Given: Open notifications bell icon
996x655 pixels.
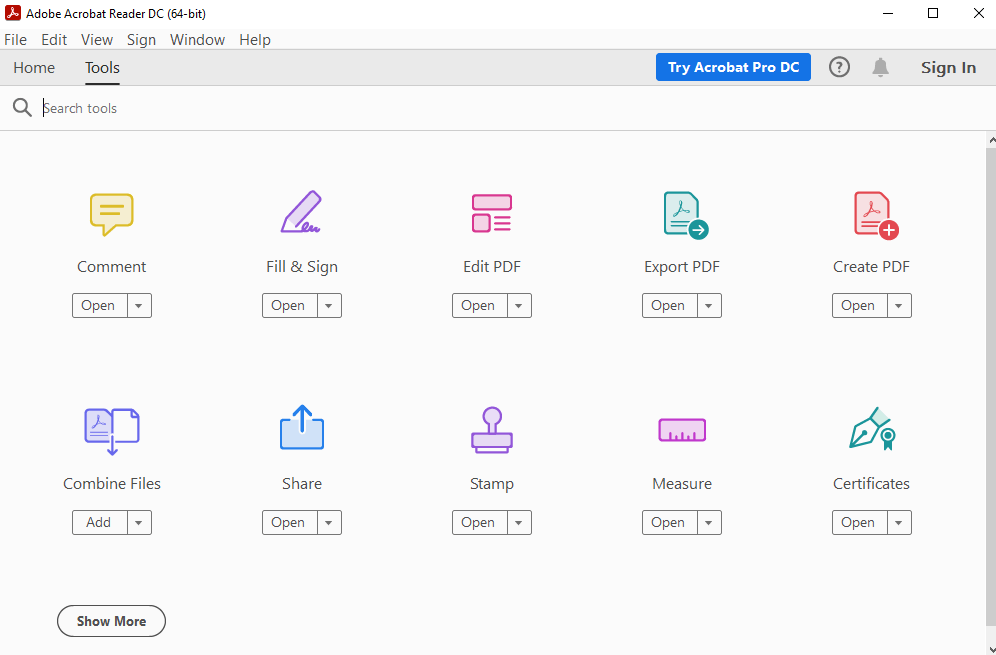Looking at the screenshot, I should point(880,67).
